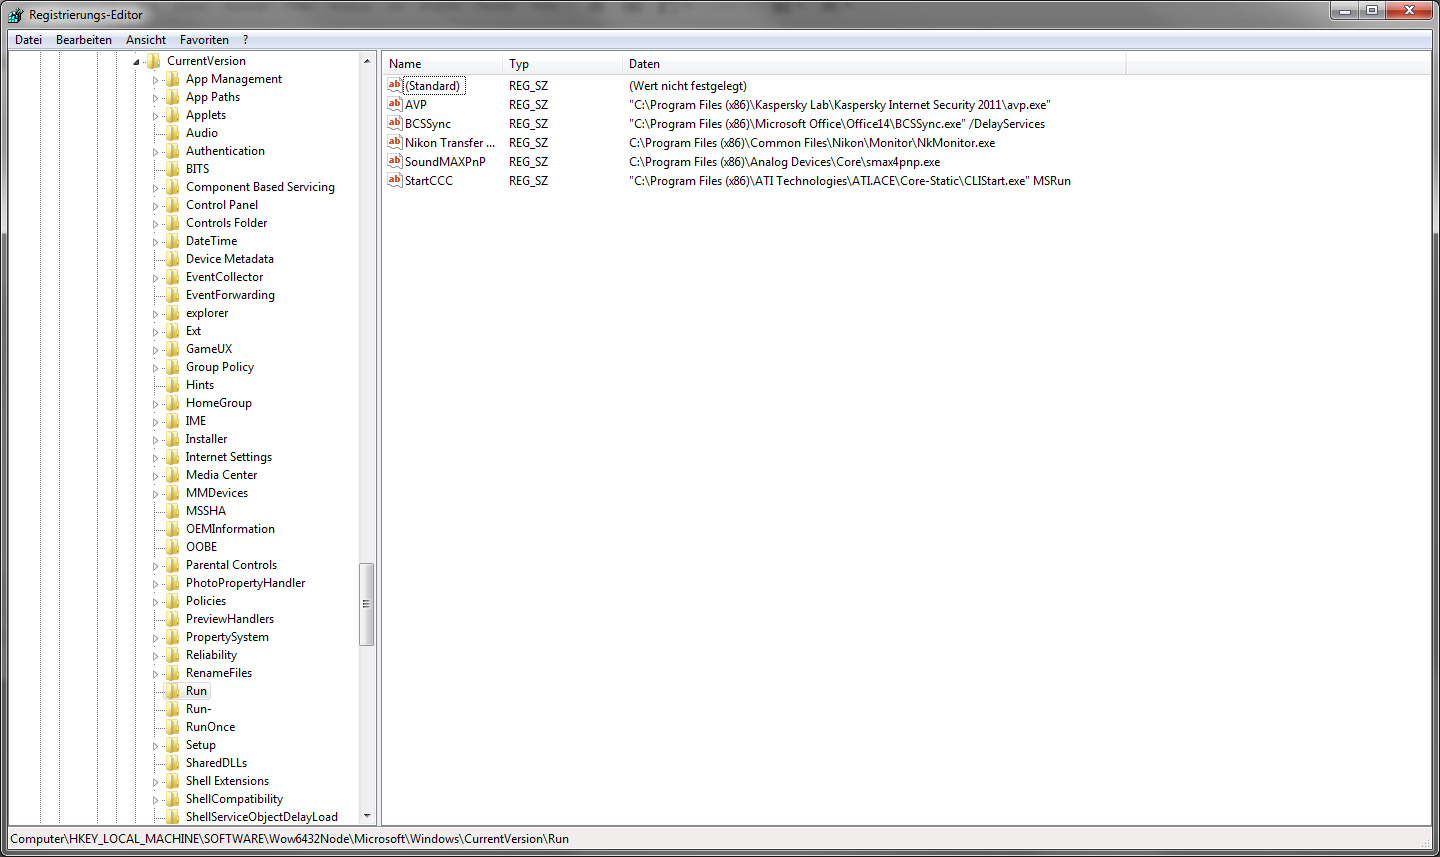
Task: Click the Audio folder icon
Action: tap(173, 133)
